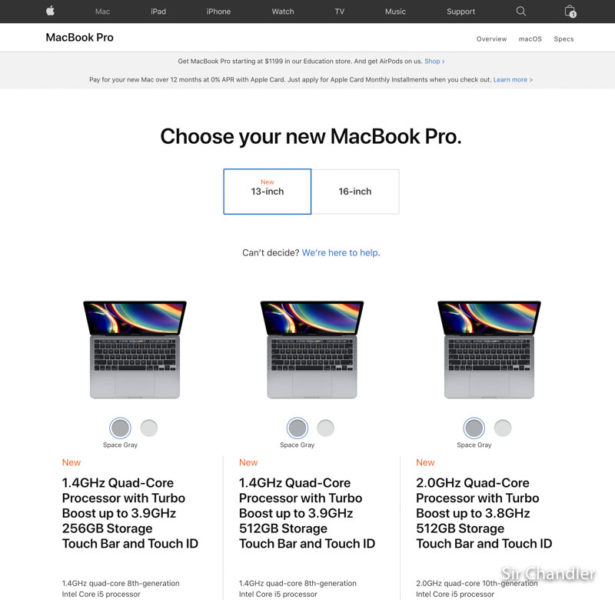Screen dimensions: 615x600
Task: Switch to the macOS tab
Action: (x=530, y=39)
